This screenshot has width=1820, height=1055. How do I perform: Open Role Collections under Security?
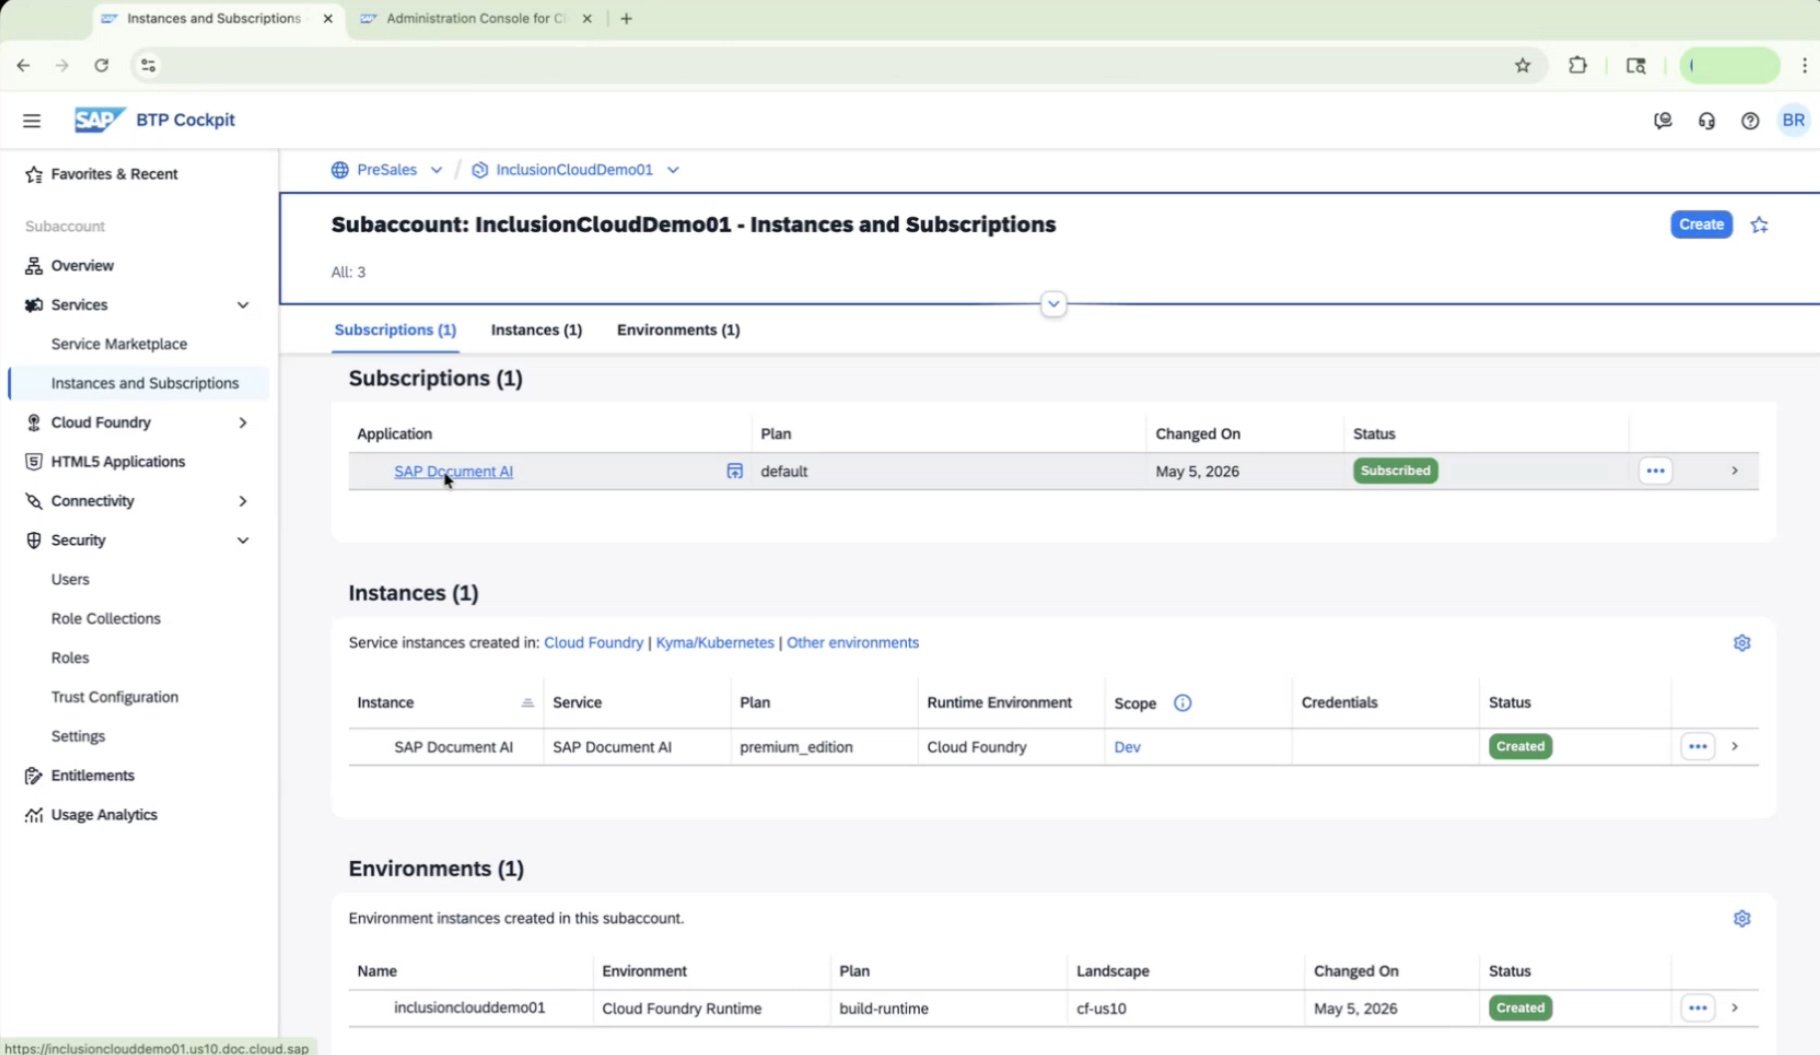pos(106,619)
